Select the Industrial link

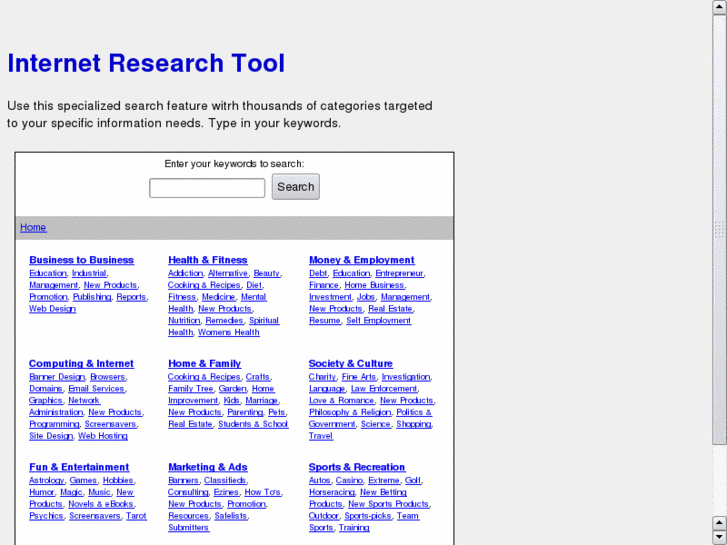pyautogui.click(x=89, y=273)
